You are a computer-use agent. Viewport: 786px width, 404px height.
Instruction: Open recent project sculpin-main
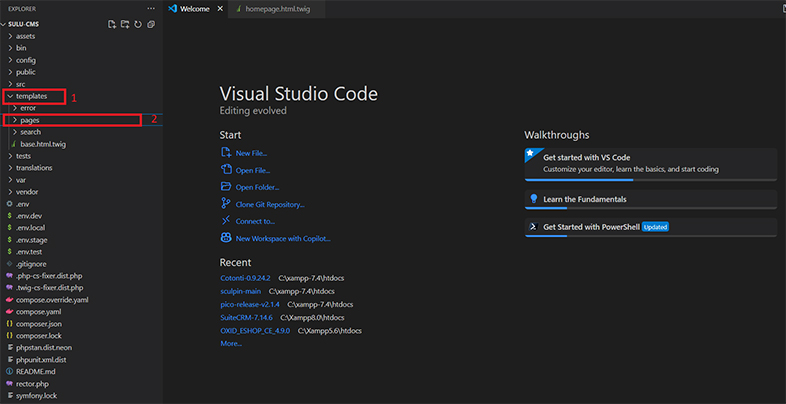241,291
